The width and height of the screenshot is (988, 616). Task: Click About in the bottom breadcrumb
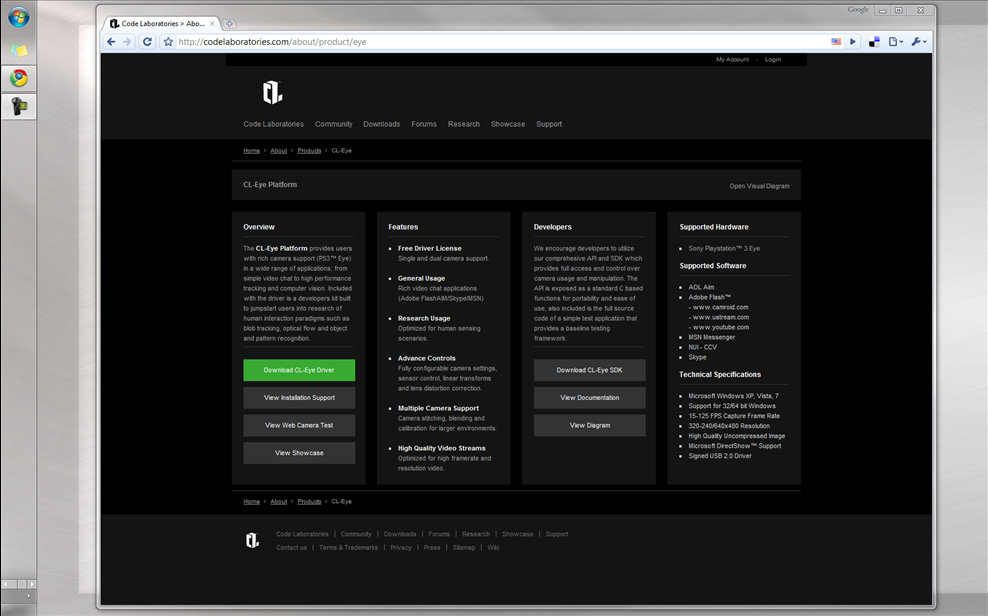[279, 501]
